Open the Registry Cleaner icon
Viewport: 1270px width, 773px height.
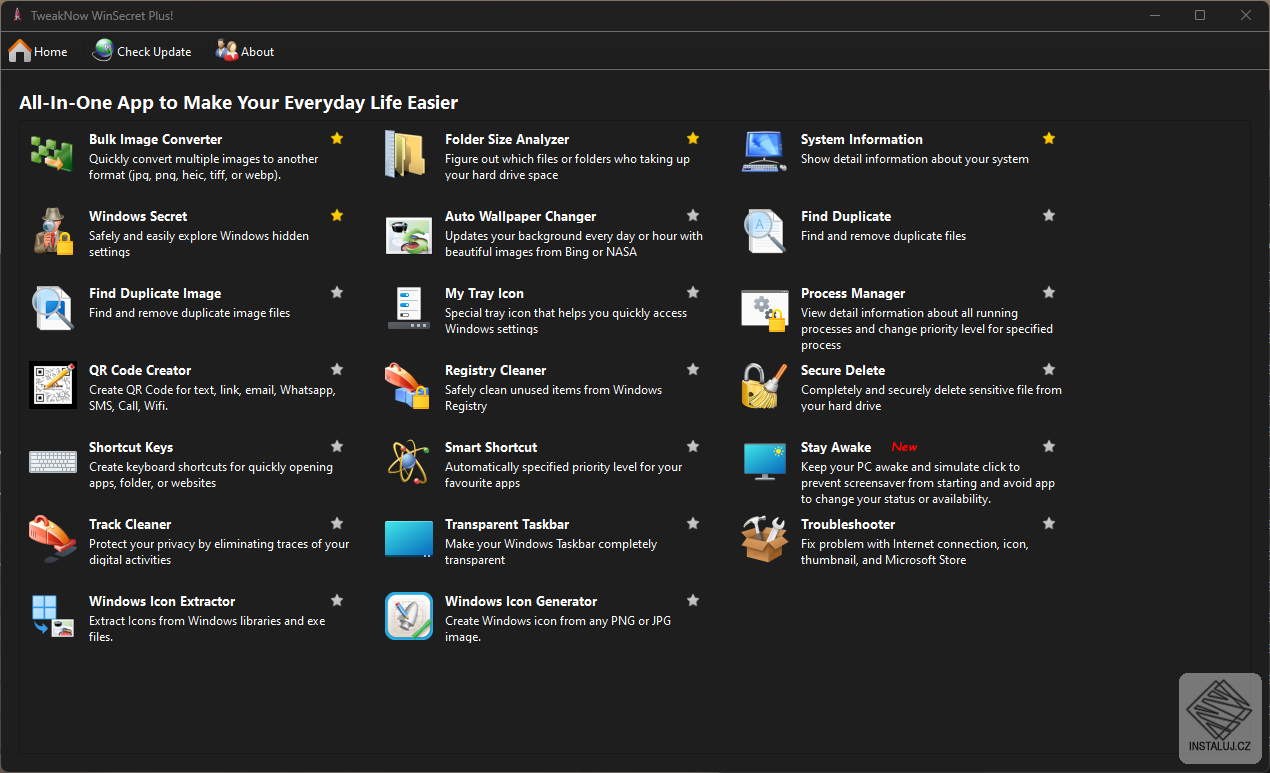click(x=407, y=386)
